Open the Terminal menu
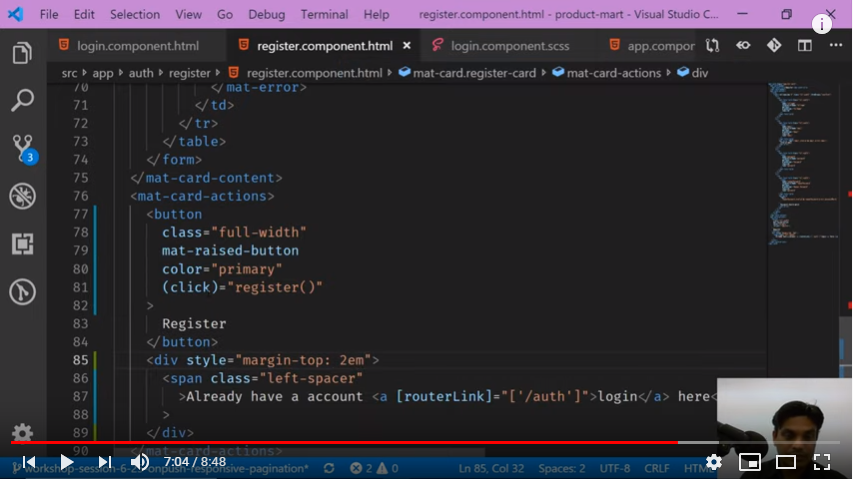The image size is (853, 479). (x=324, y=15)
